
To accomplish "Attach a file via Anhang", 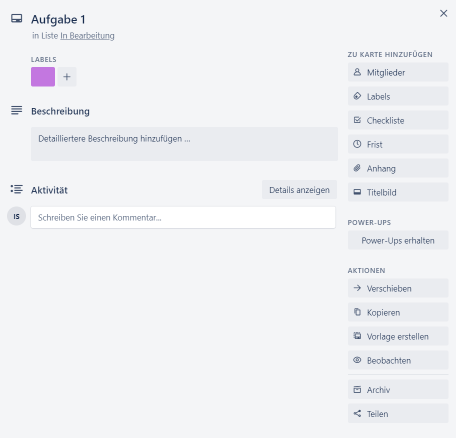I will [x=398, y=168].
